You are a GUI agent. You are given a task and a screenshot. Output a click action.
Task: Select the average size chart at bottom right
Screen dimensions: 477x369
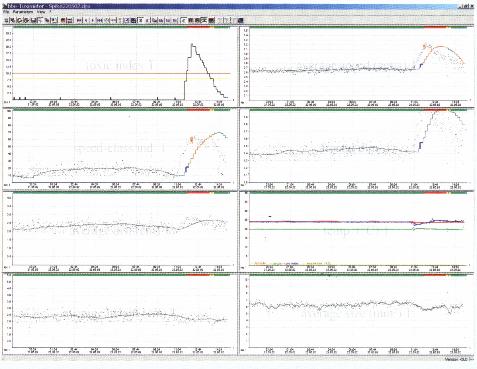coord(357,313)
